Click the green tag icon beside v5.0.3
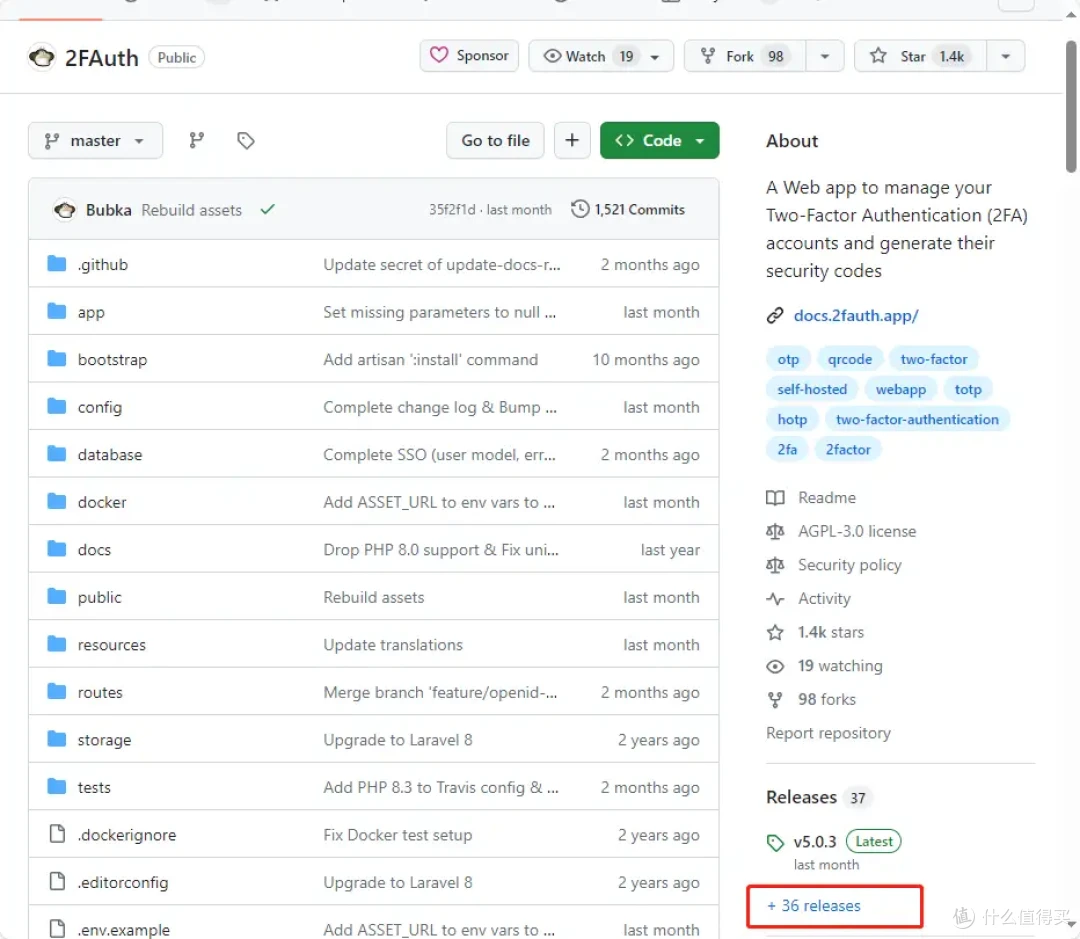Viewport: 1080px width, 939px height. point(775,842)
